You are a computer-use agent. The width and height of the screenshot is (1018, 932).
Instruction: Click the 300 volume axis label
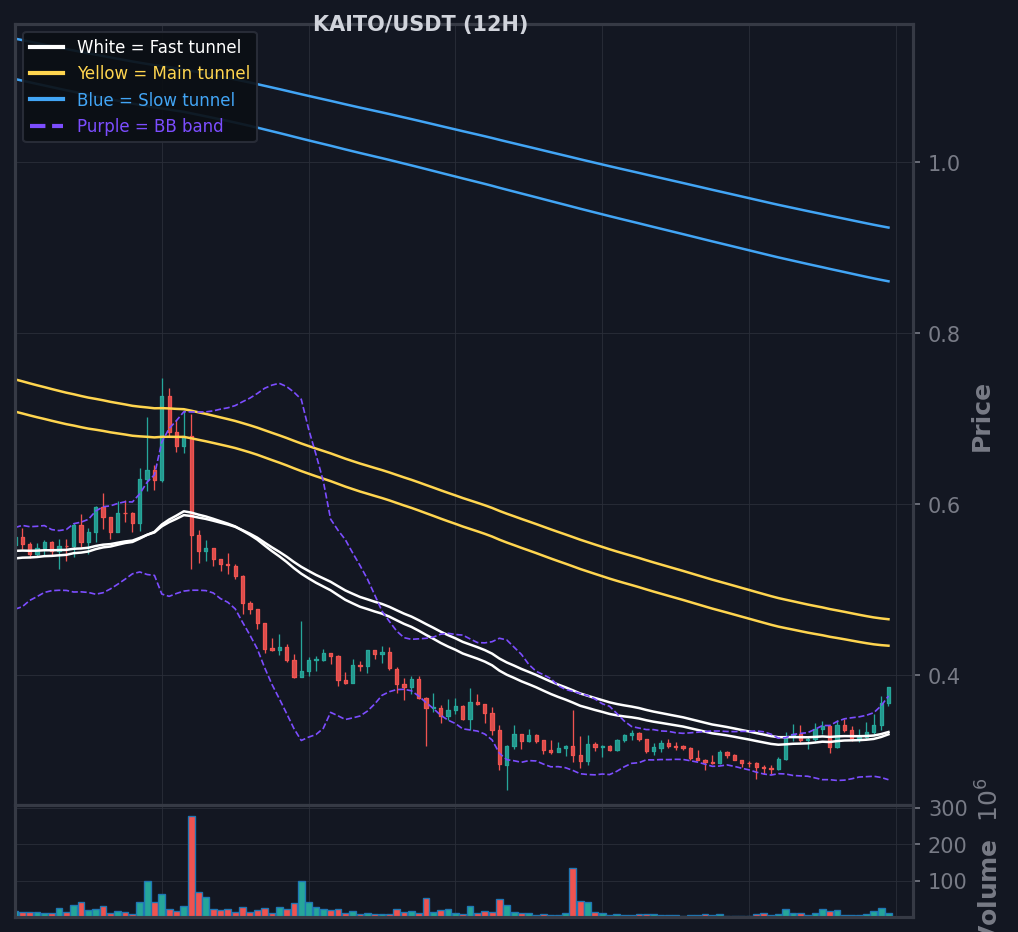(948, 809)
